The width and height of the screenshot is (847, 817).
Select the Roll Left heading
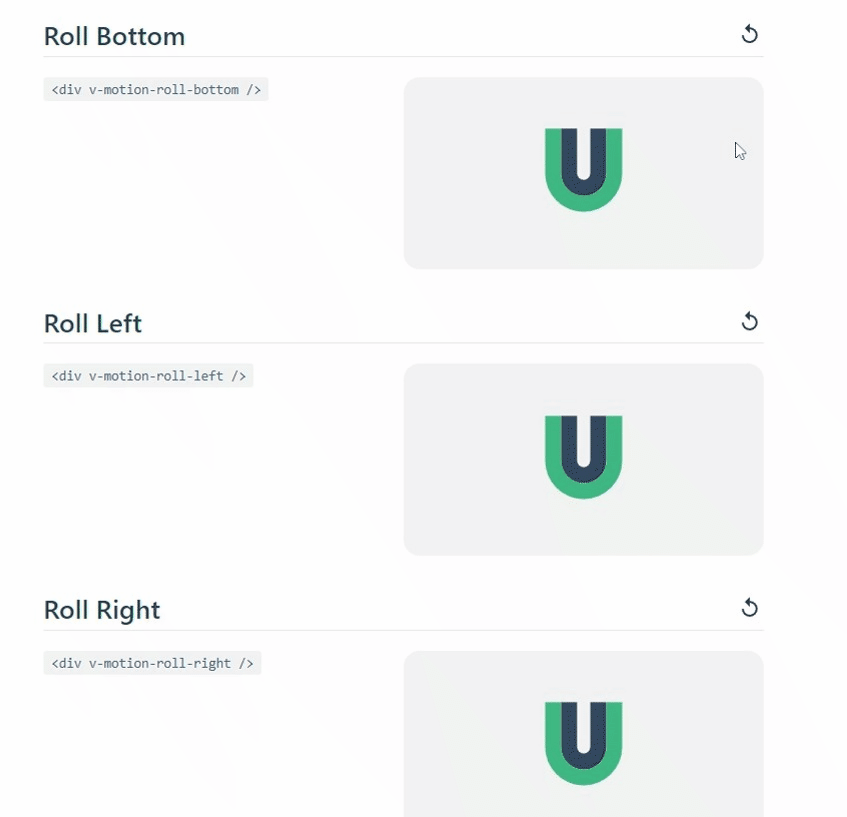click(93, 324)
